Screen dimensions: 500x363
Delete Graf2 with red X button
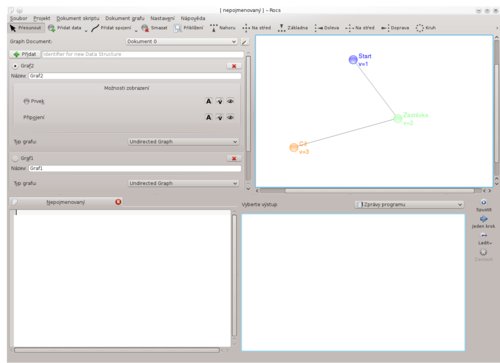tap(234, 66)
